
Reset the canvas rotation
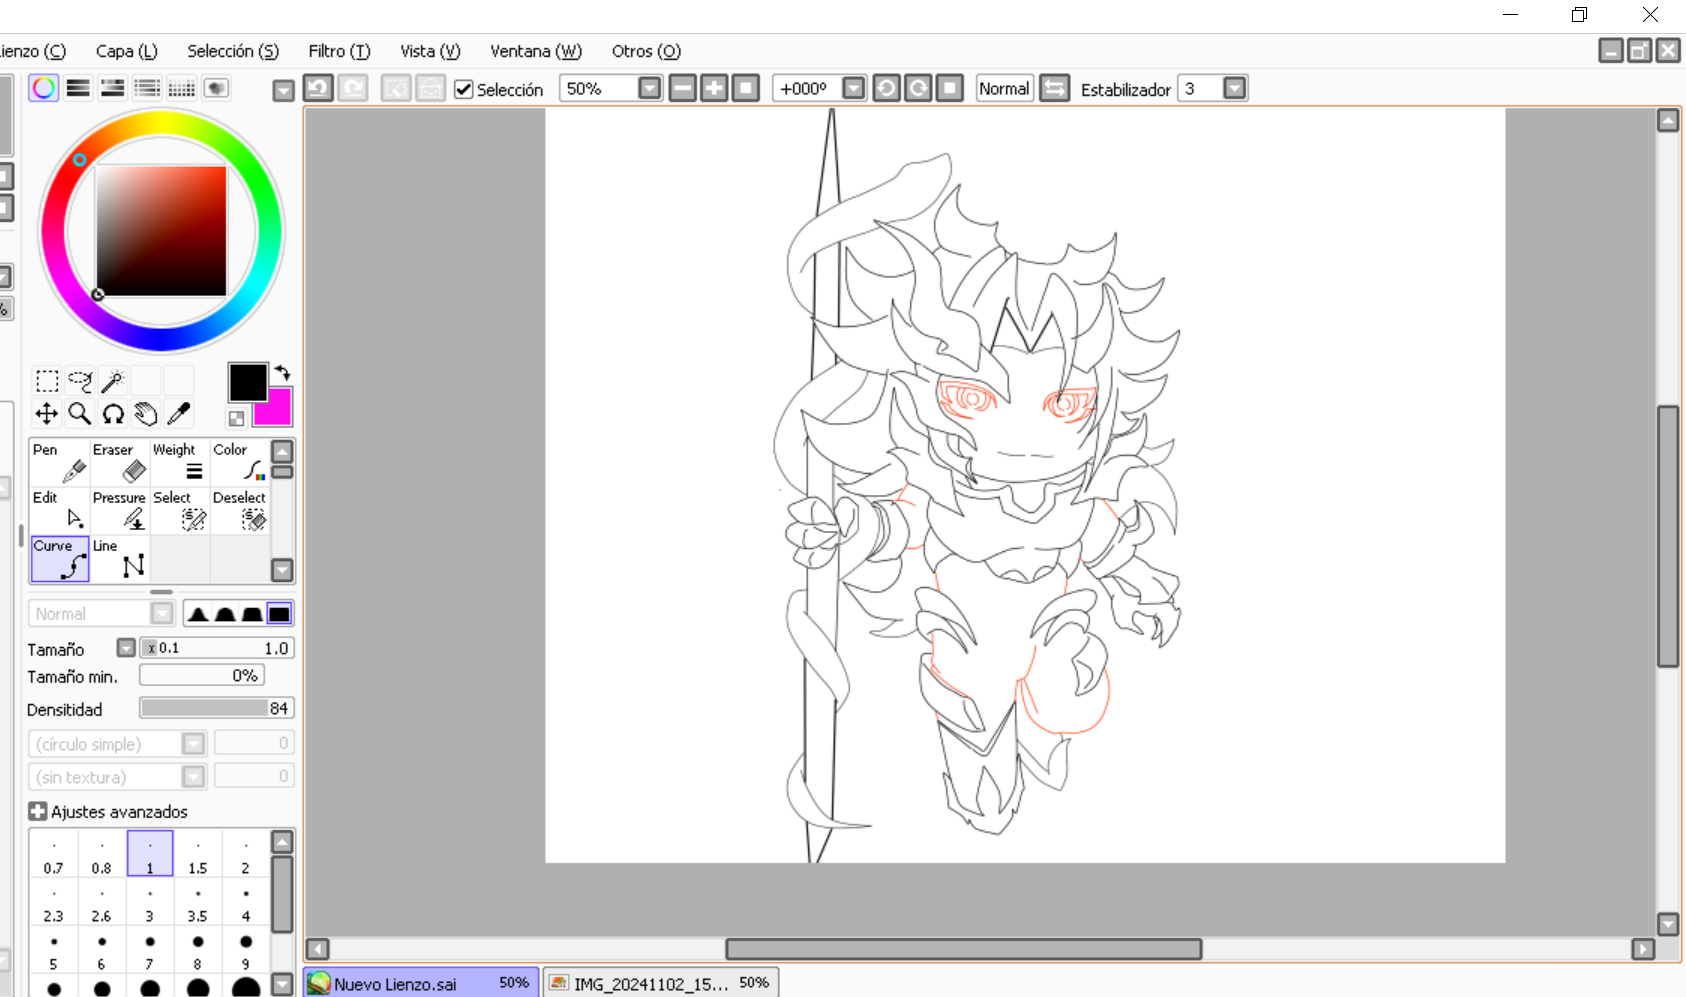point(950,88)
